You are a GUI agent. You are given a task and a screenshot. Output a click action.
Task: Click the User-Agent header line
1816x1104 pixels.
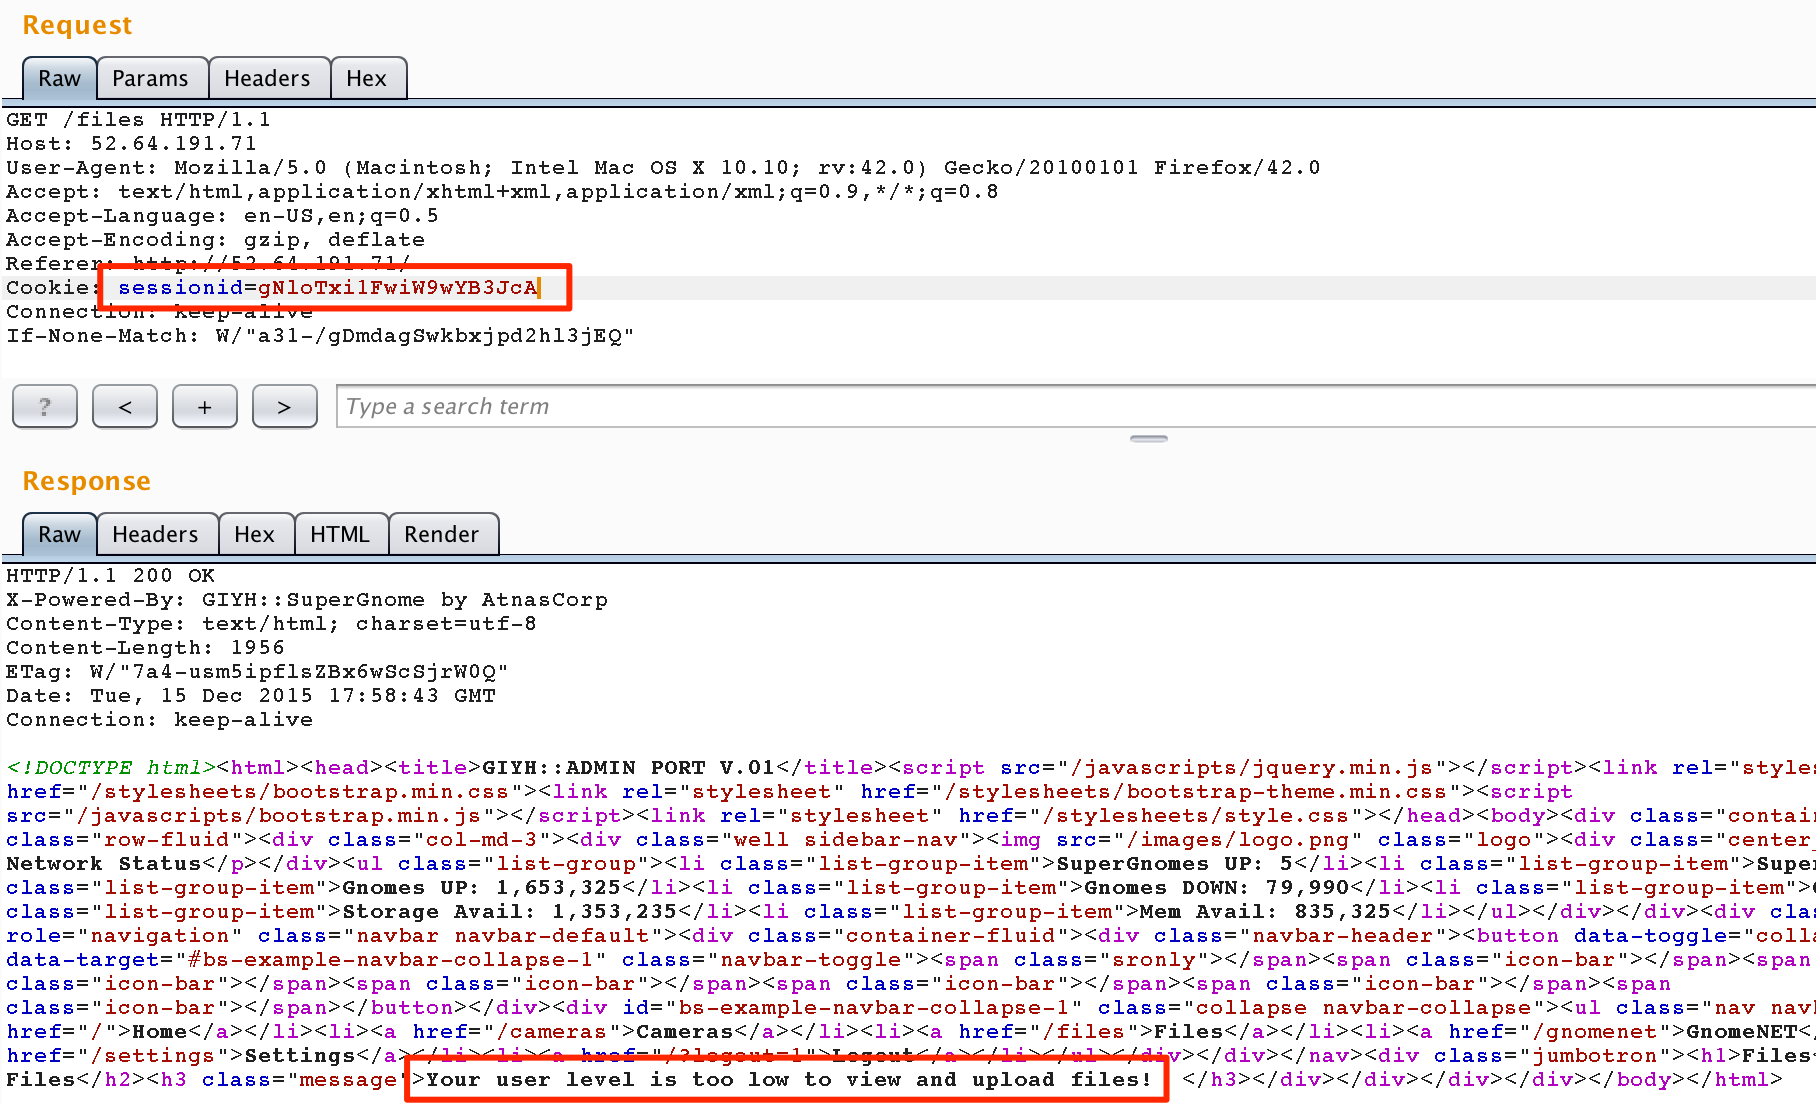point(663,168)
